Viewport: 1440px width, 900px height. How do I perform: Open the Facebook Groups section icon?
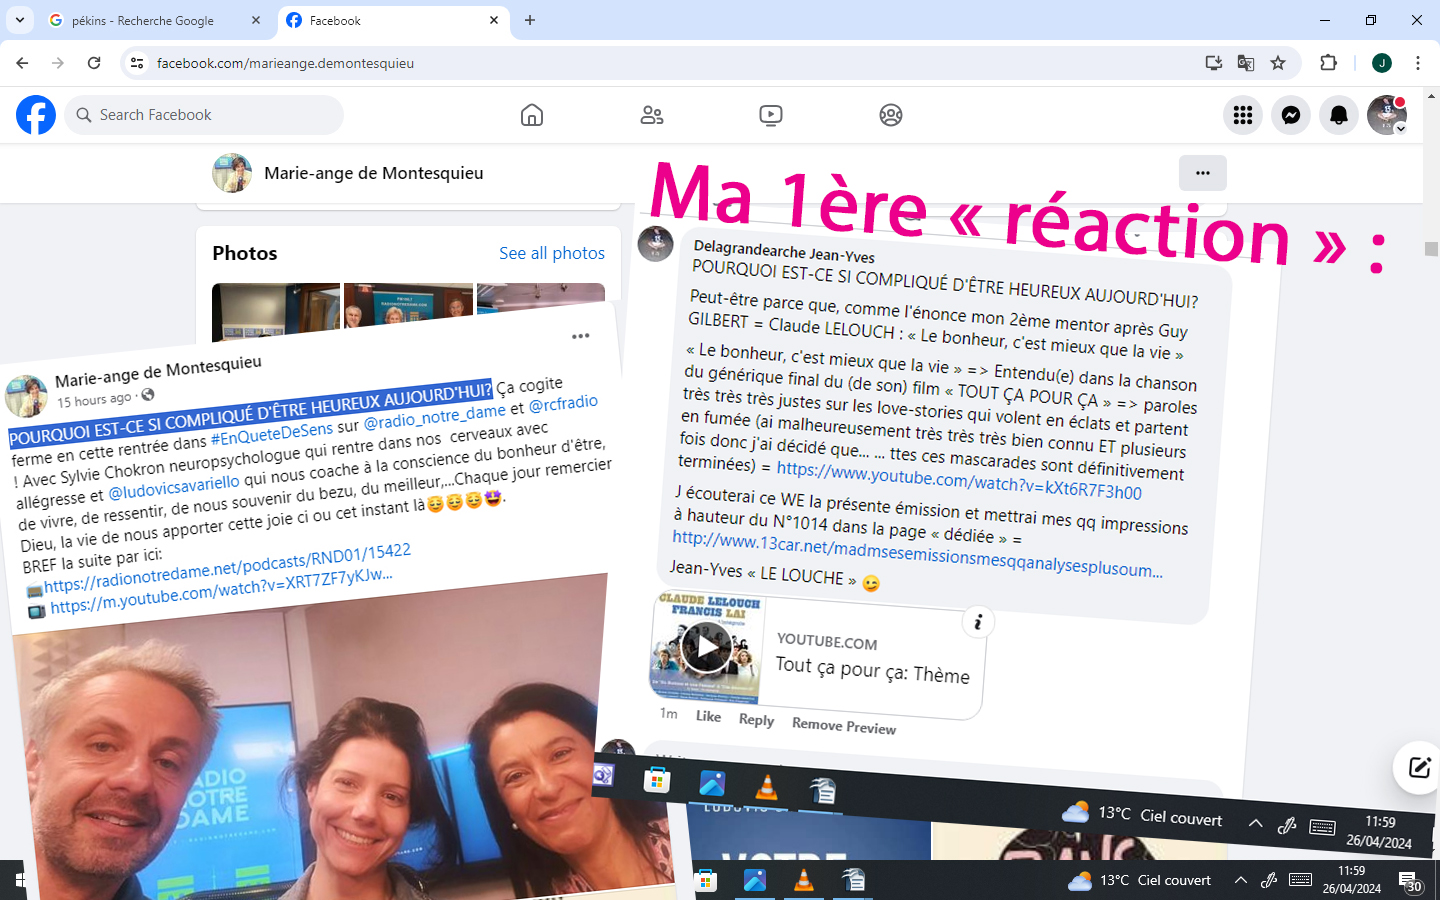click(x=891, y=115)
